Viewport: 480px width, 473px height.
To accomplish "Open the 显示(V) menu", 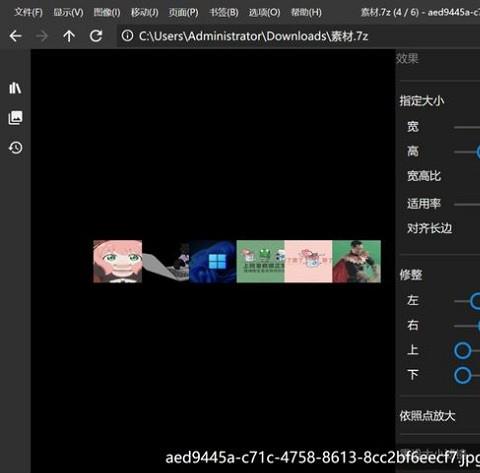I will pos(68,13).
